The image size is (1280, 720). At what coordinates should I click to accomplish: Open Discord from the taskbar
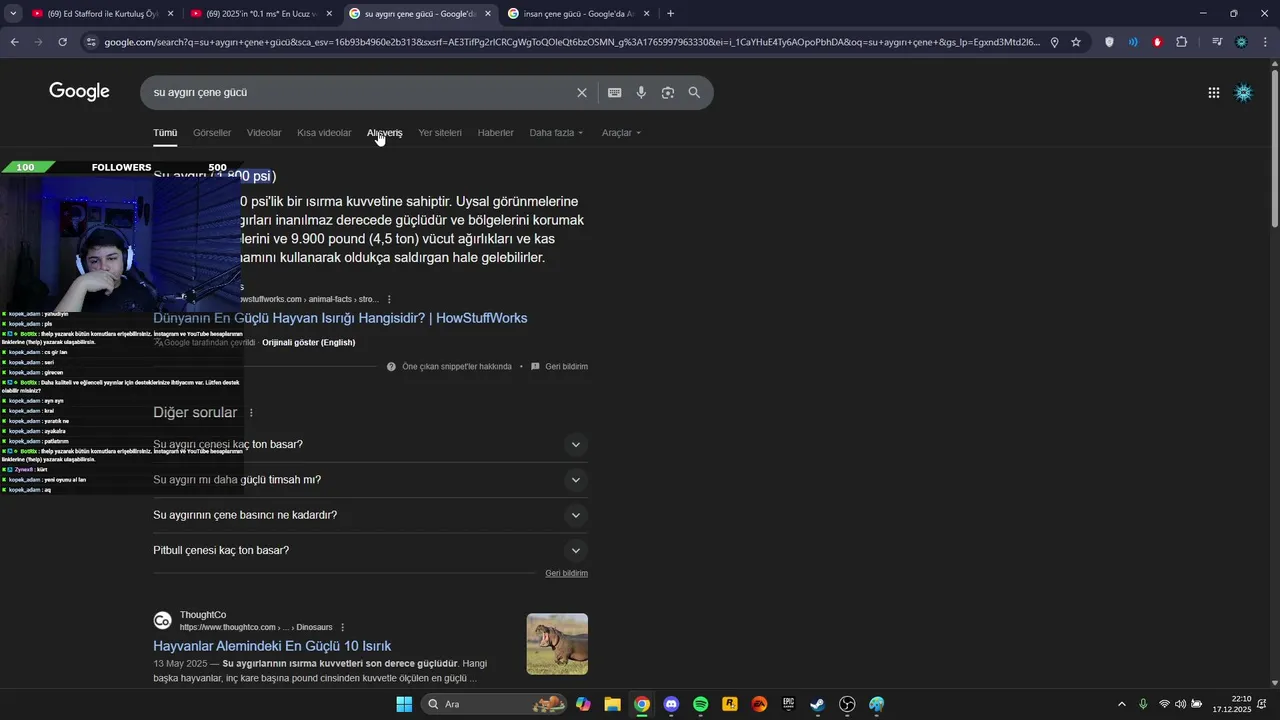671,704
